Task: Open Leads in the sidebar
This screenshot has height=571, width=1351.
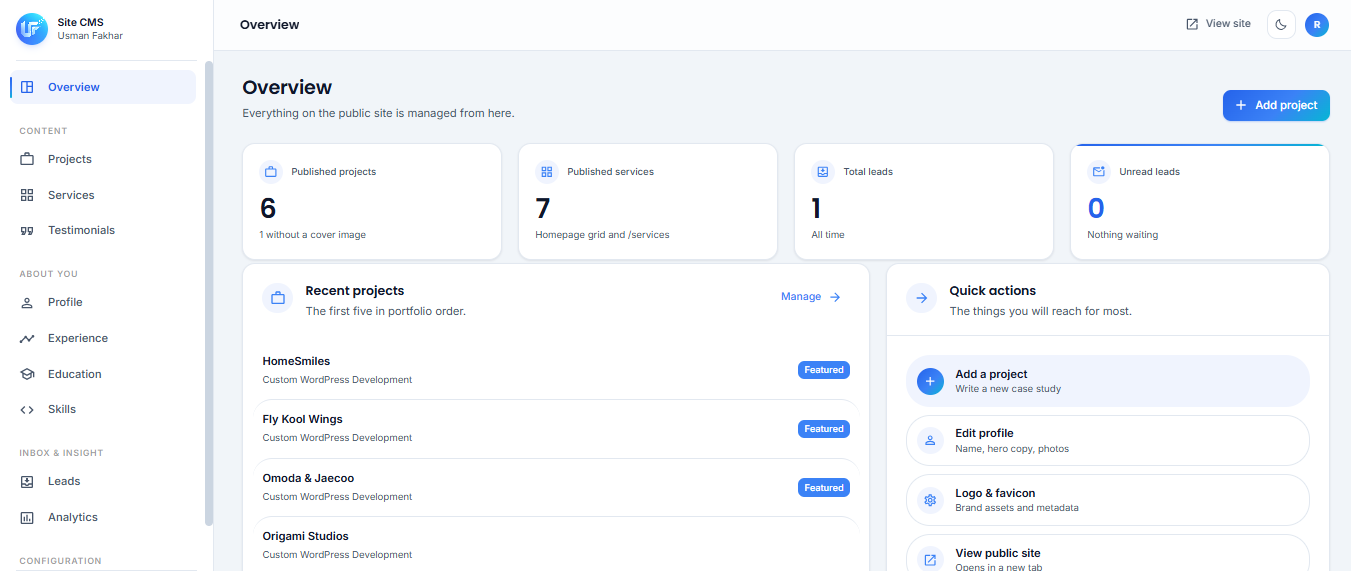Action: (103, 481)
